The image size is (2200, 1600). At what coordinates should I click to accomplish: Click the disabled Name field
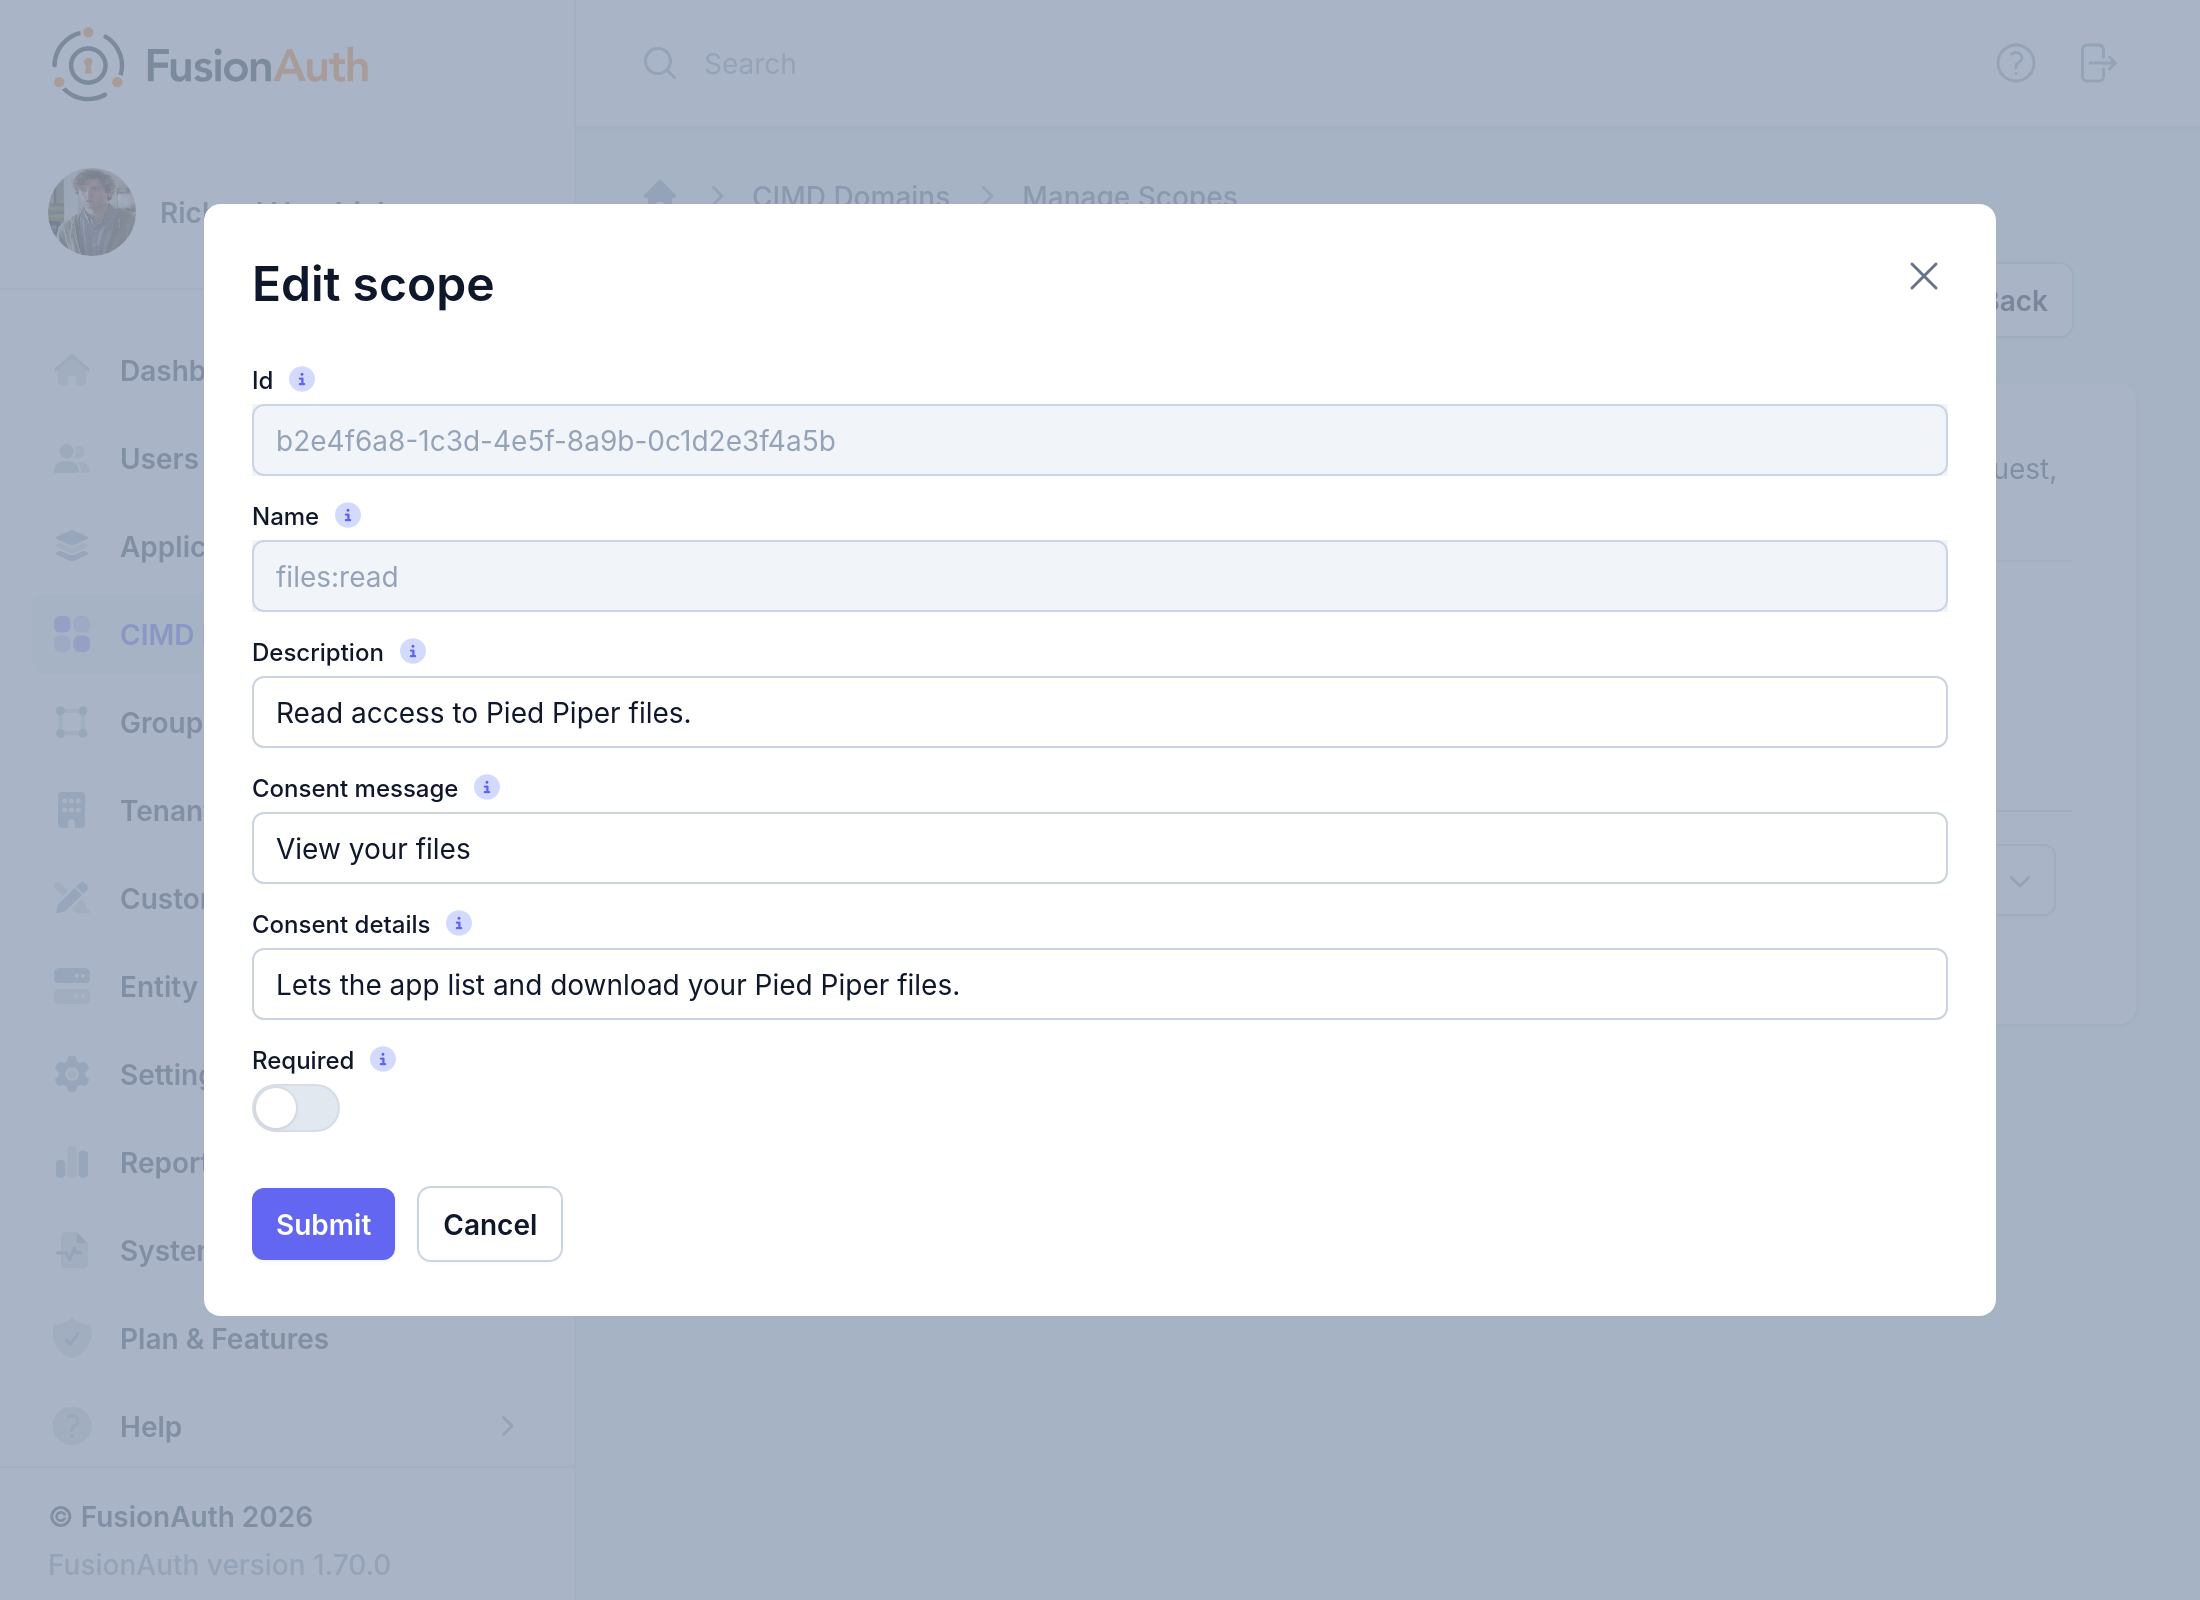1099,576
